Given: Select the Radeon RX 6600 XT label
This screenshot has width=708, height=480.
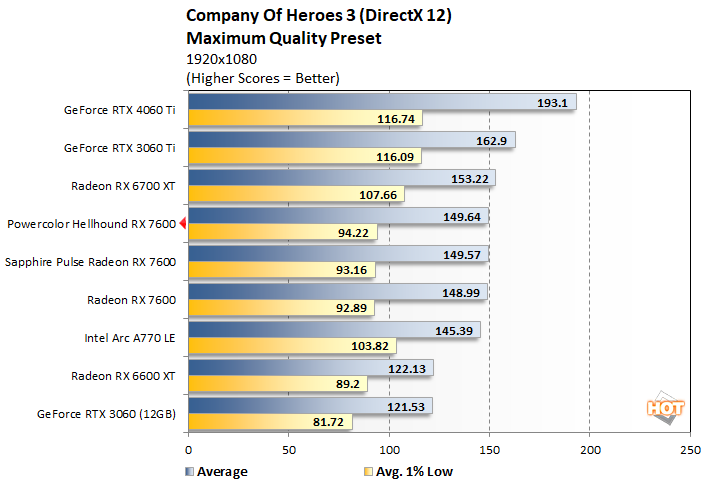Looking at the screenshot, I should click(123, 376).
